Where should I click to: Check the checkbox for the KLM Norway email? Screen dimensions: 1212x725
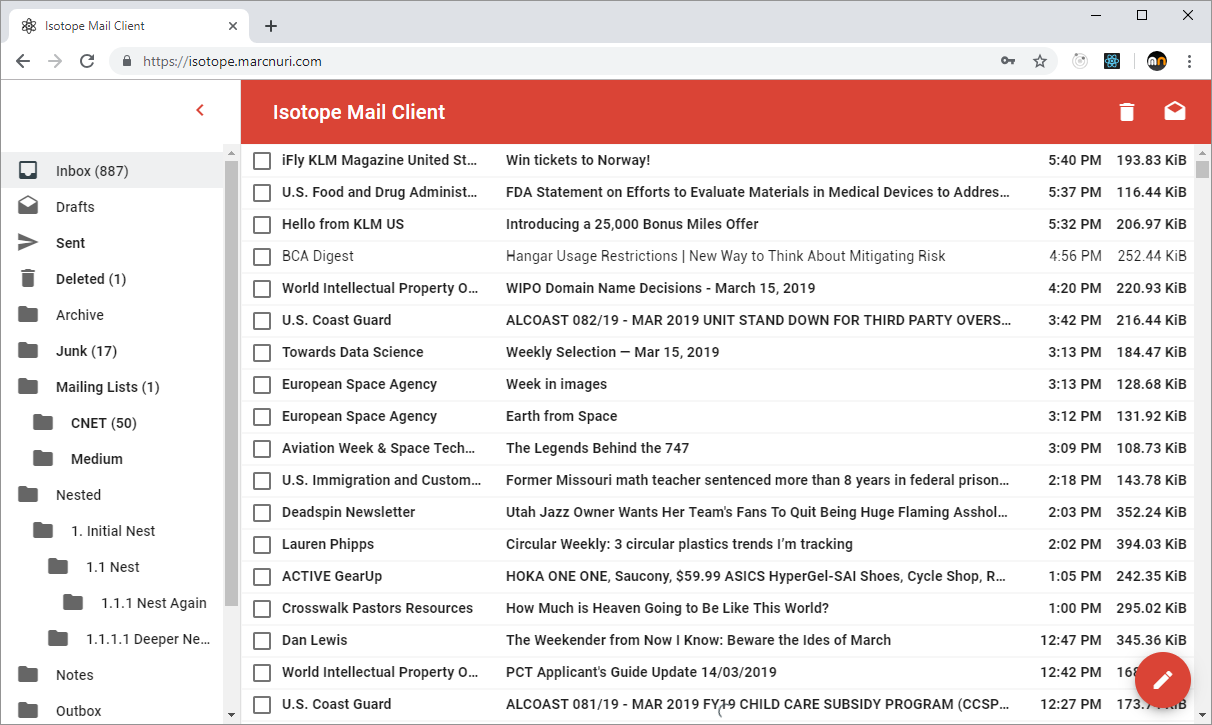(262, 160)
